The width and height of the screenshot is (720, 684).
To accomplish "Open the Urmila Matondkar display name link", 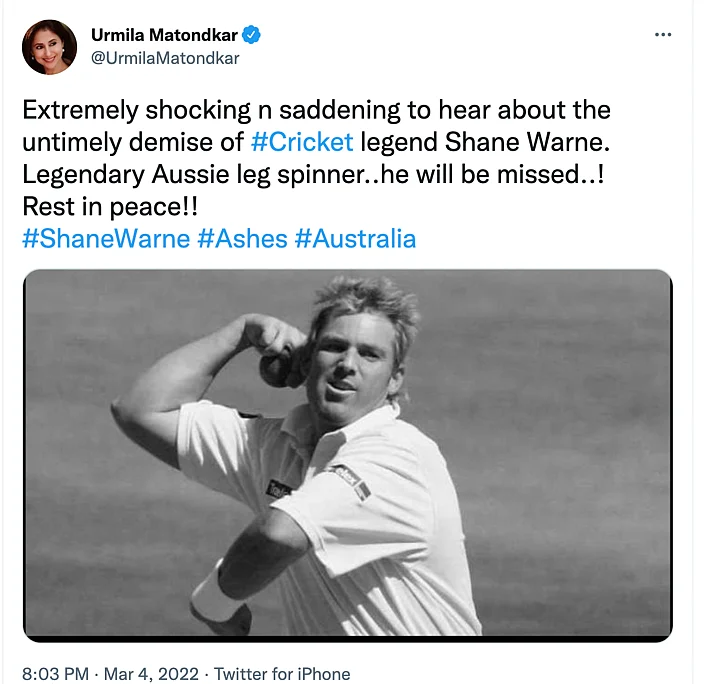I will [164, 35].
